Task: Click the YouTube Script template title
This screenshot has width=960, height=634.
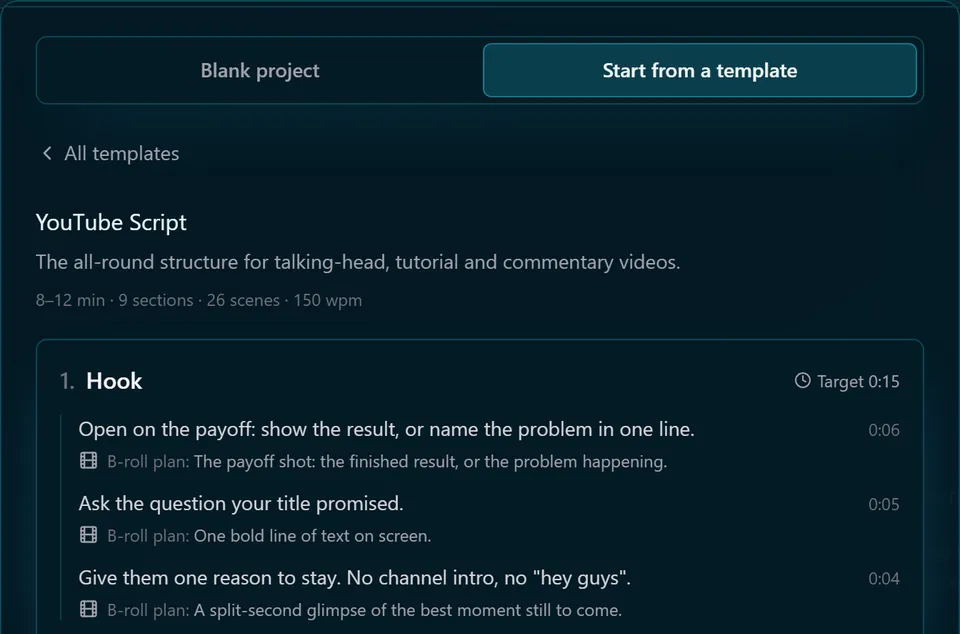Action: click(x=111, y=223)
